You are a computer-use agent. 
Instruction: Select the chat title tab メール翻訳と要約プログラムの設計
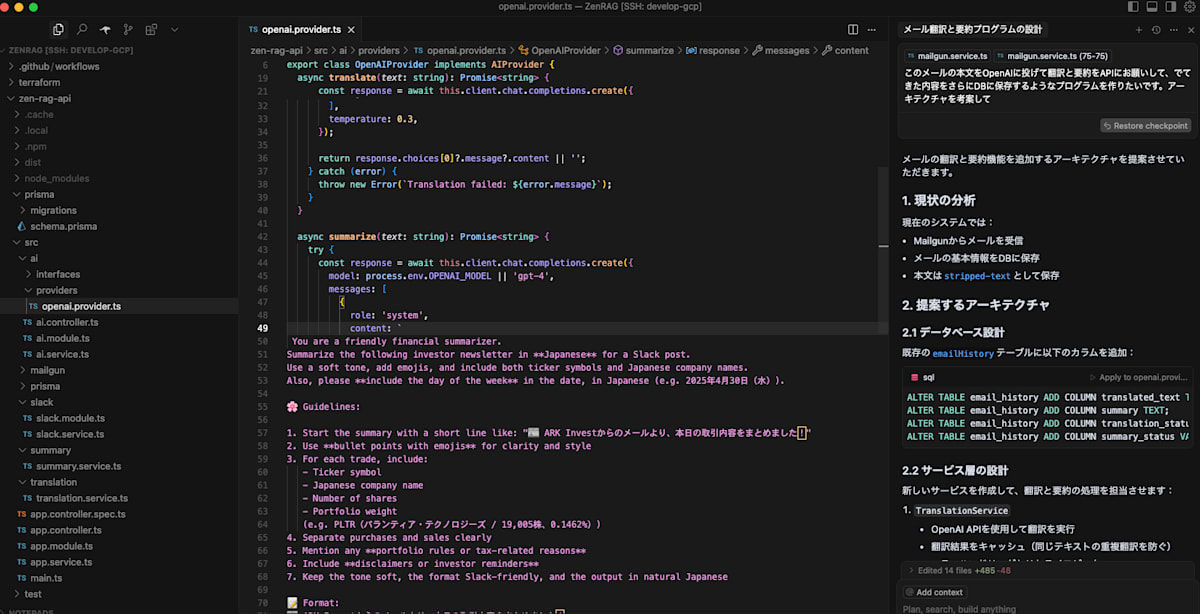[972, 30]
